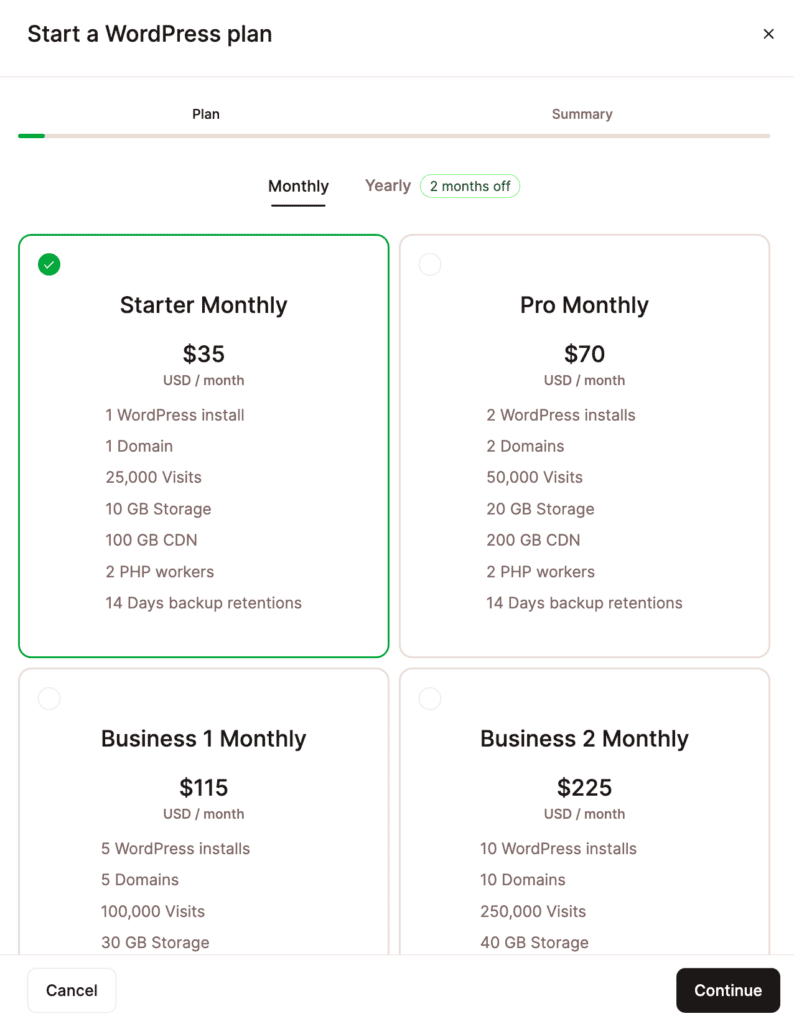Viewport: 794px width, 1024px height.
Task: Switch billing to Yearly
Action: point(387,186)
